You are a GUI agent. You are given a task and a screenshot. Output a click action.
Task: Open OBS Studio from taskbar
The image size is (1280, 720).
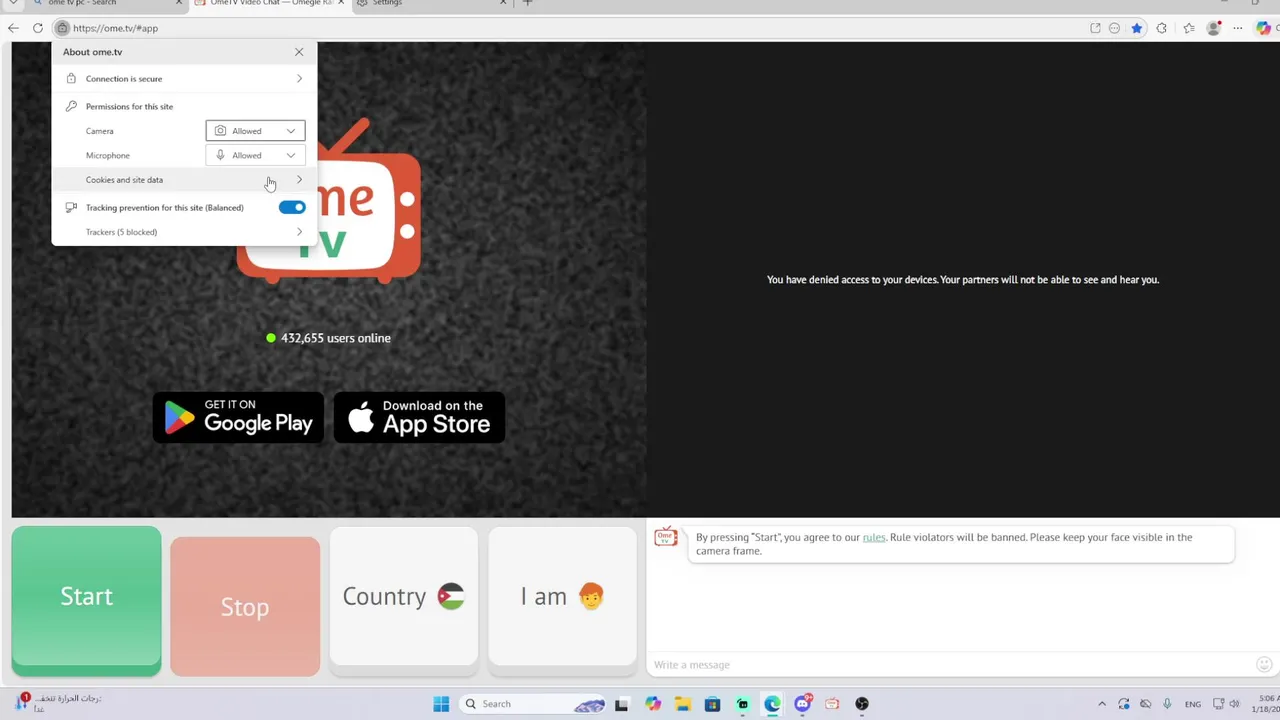862,704
